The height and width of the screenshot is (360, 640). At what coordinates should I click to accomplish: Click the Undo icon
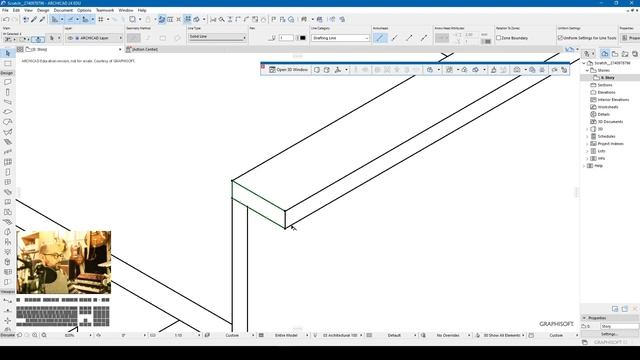tap(6, 19)
